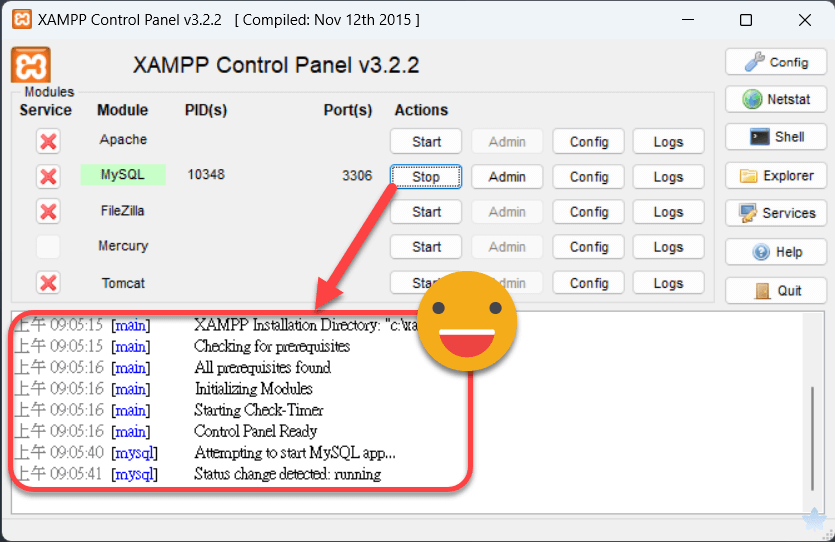Click the MySQL PID 10348 value
This screenshot has width=835, height=542.
pos(206,175)
